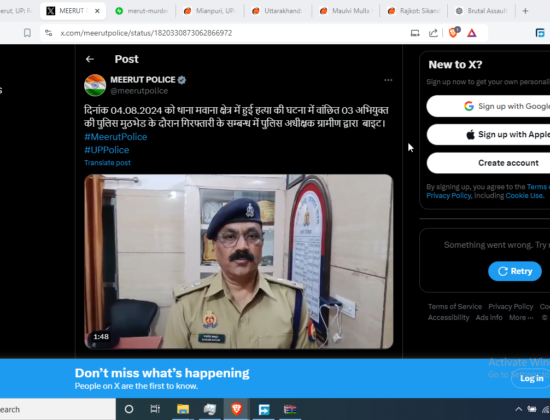
Task: Click Translate post link
Action: click(x=107, y=163)
